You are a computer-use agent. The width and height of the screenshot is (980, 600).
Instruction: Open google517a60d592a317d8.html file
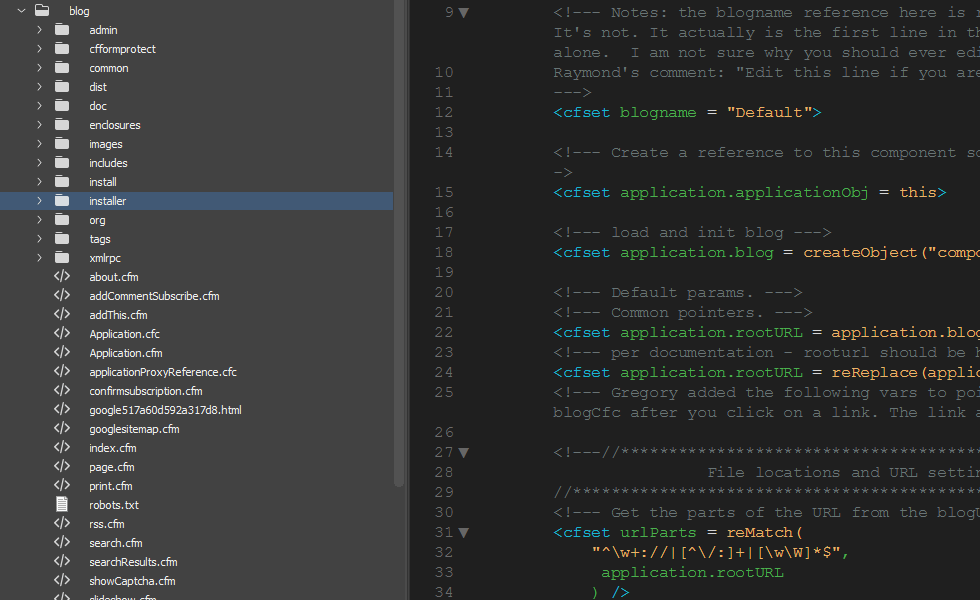pos(165,410)
